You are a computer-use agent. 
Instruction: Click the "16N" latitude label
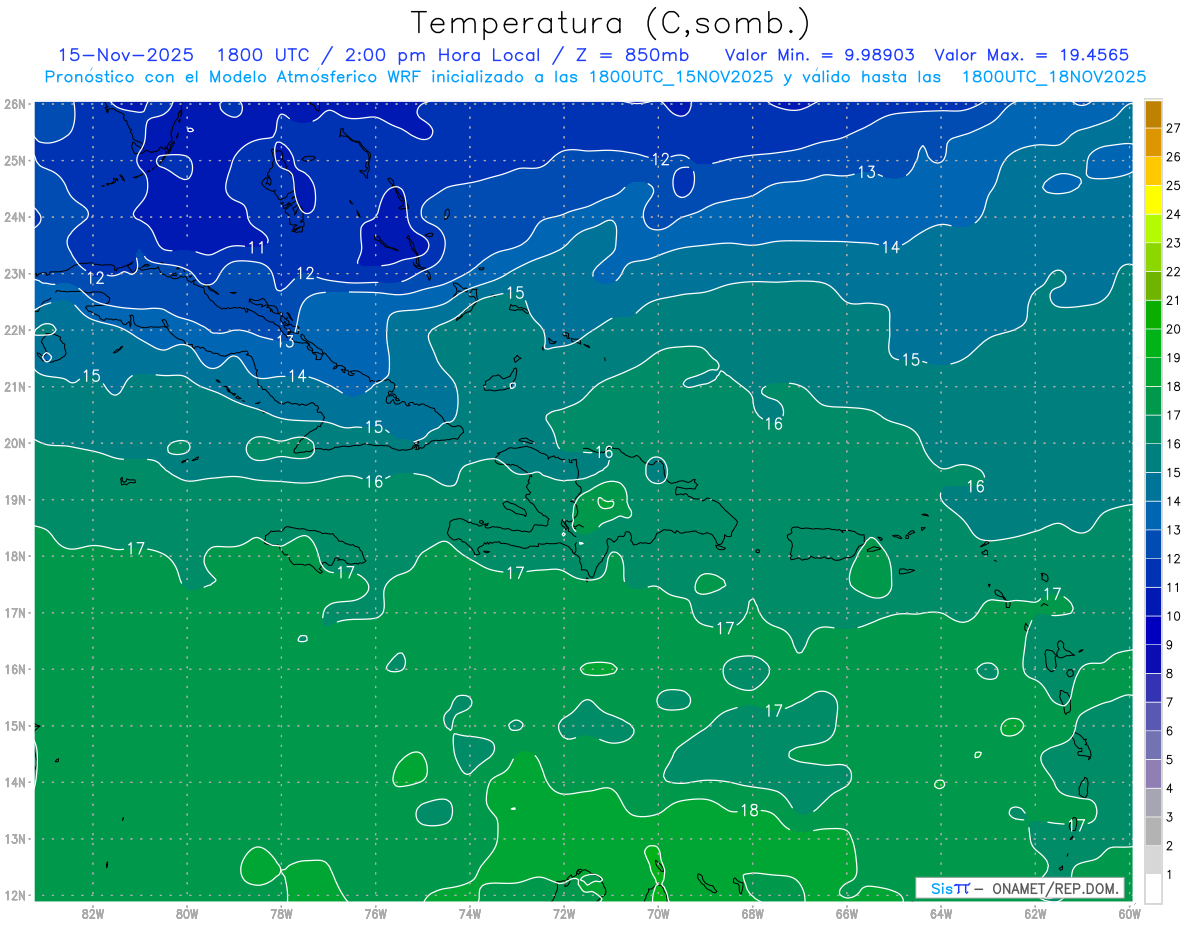(x=14, y=669)
